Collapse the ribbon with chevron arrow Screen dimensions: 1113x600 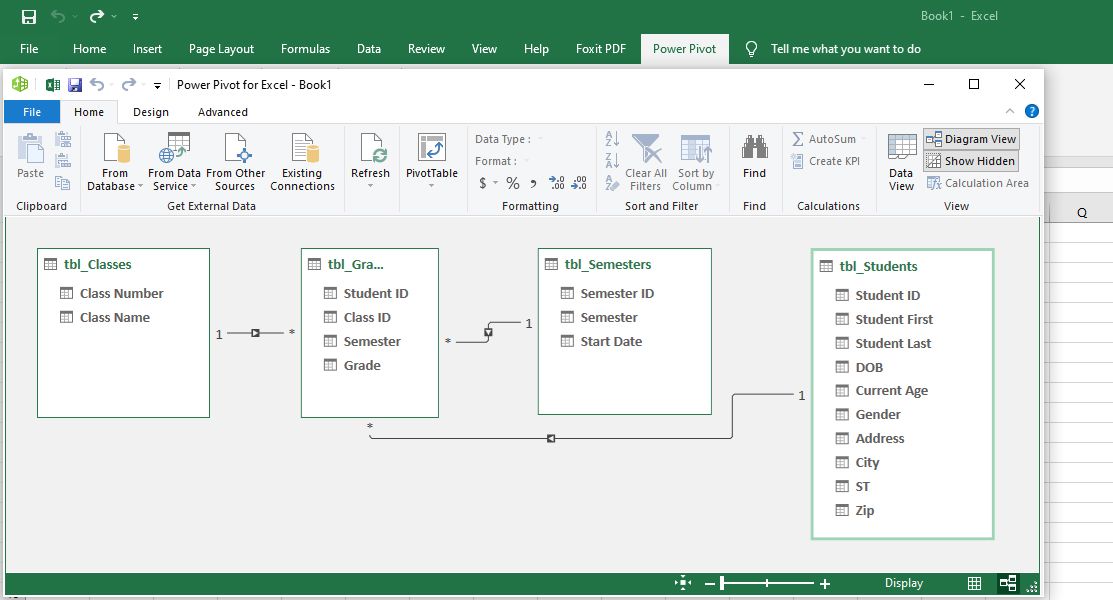point(1009,111)
